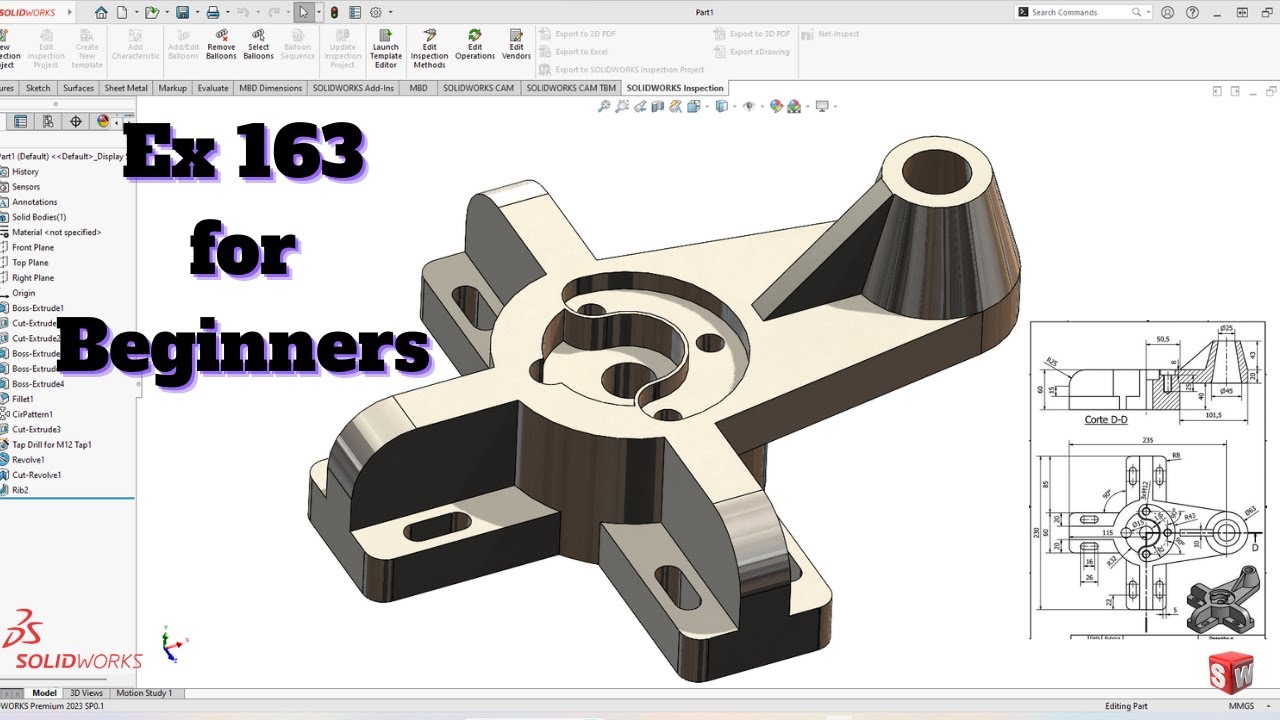Click the Rebuild traffic light icon
Image resolution: width=1280 pixels, height=720 pixels.
tap(334, 12)
